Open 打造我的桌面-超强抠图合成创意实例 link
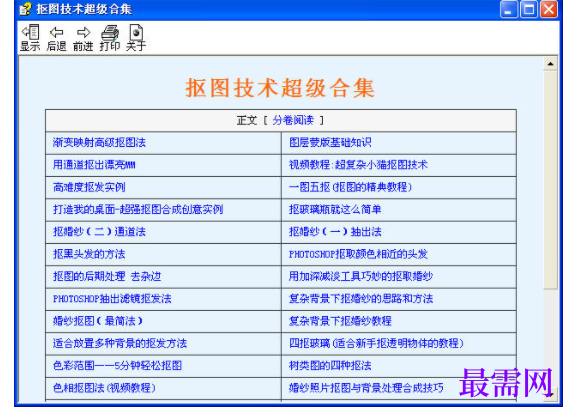The image size is (571, 414). point(138,209)
